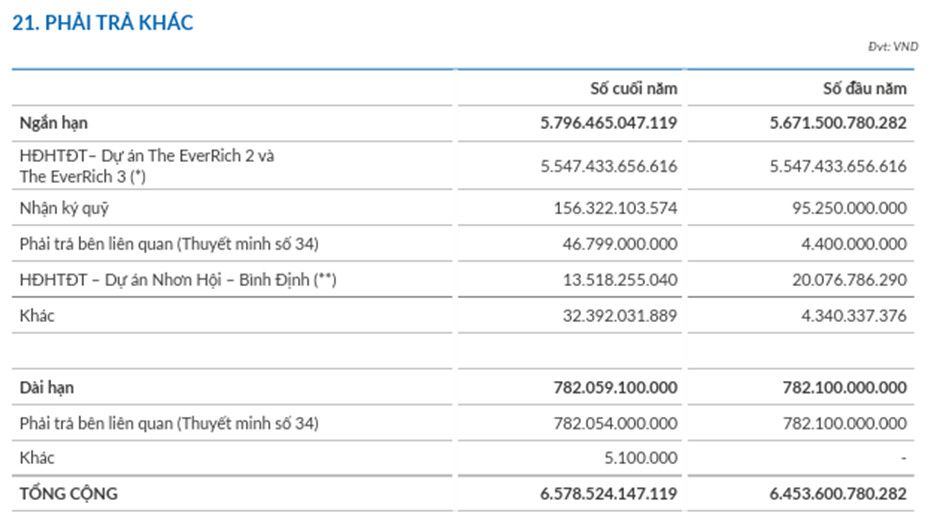940x519 pixels.
Task: Click the 5.100.000 long-term other value
Action: 641,458
